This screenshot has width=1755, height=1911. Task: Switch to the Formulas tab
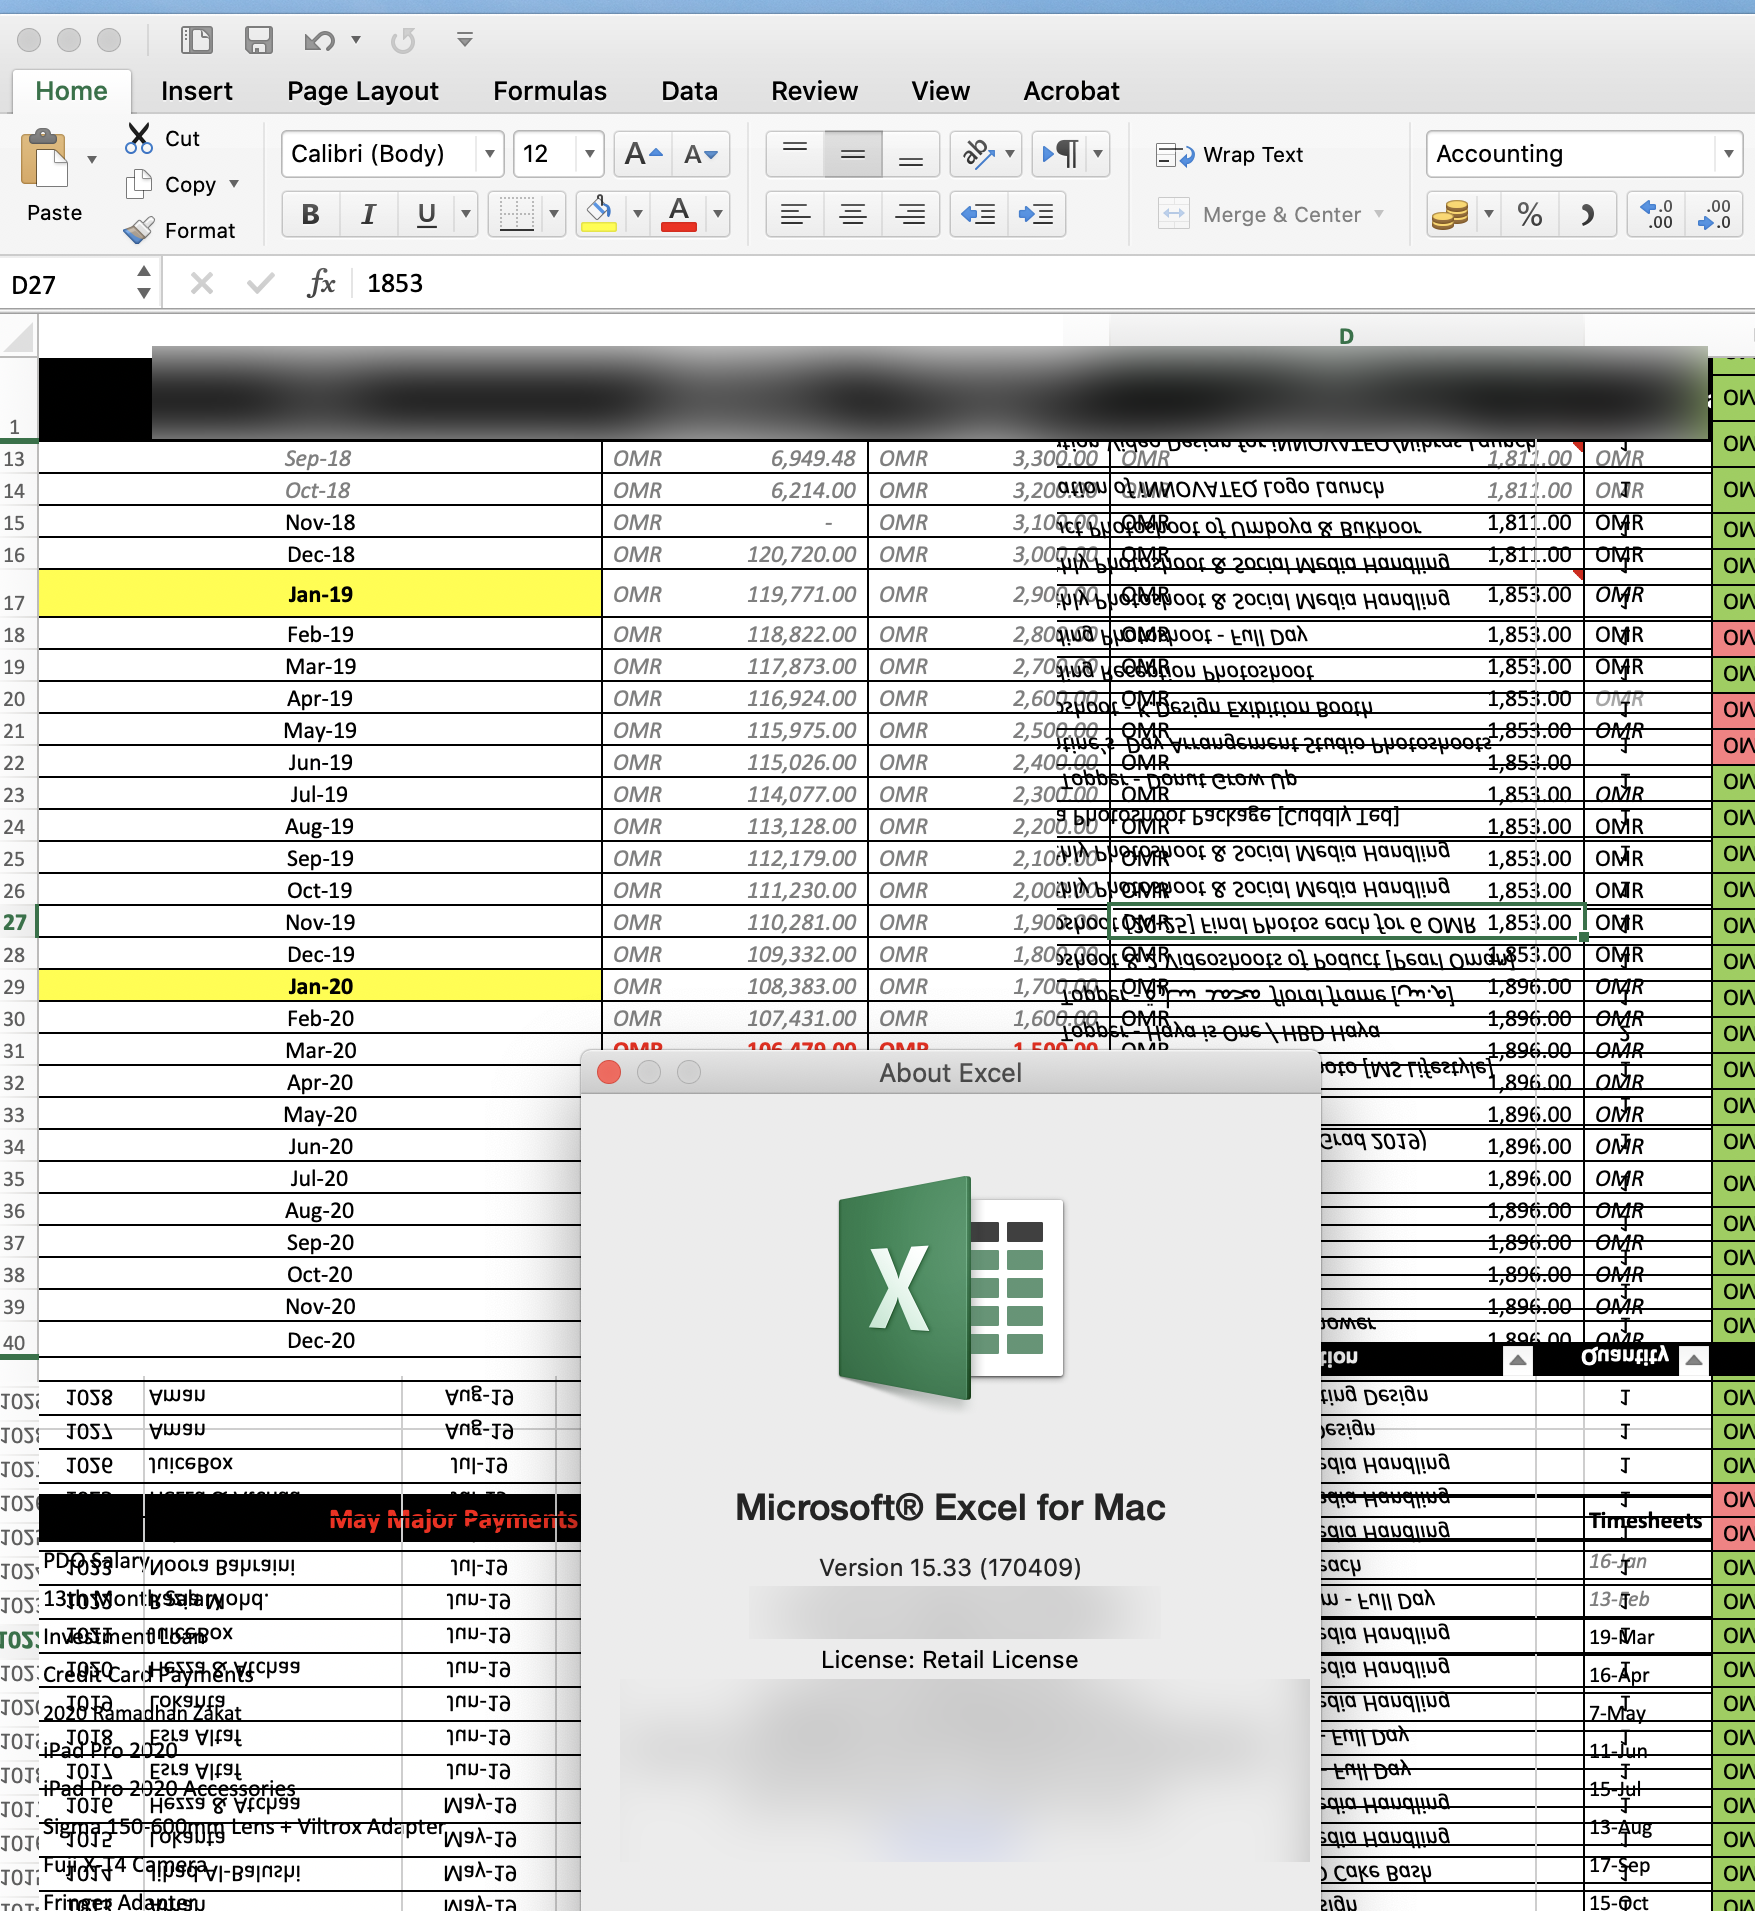(549, 91)
